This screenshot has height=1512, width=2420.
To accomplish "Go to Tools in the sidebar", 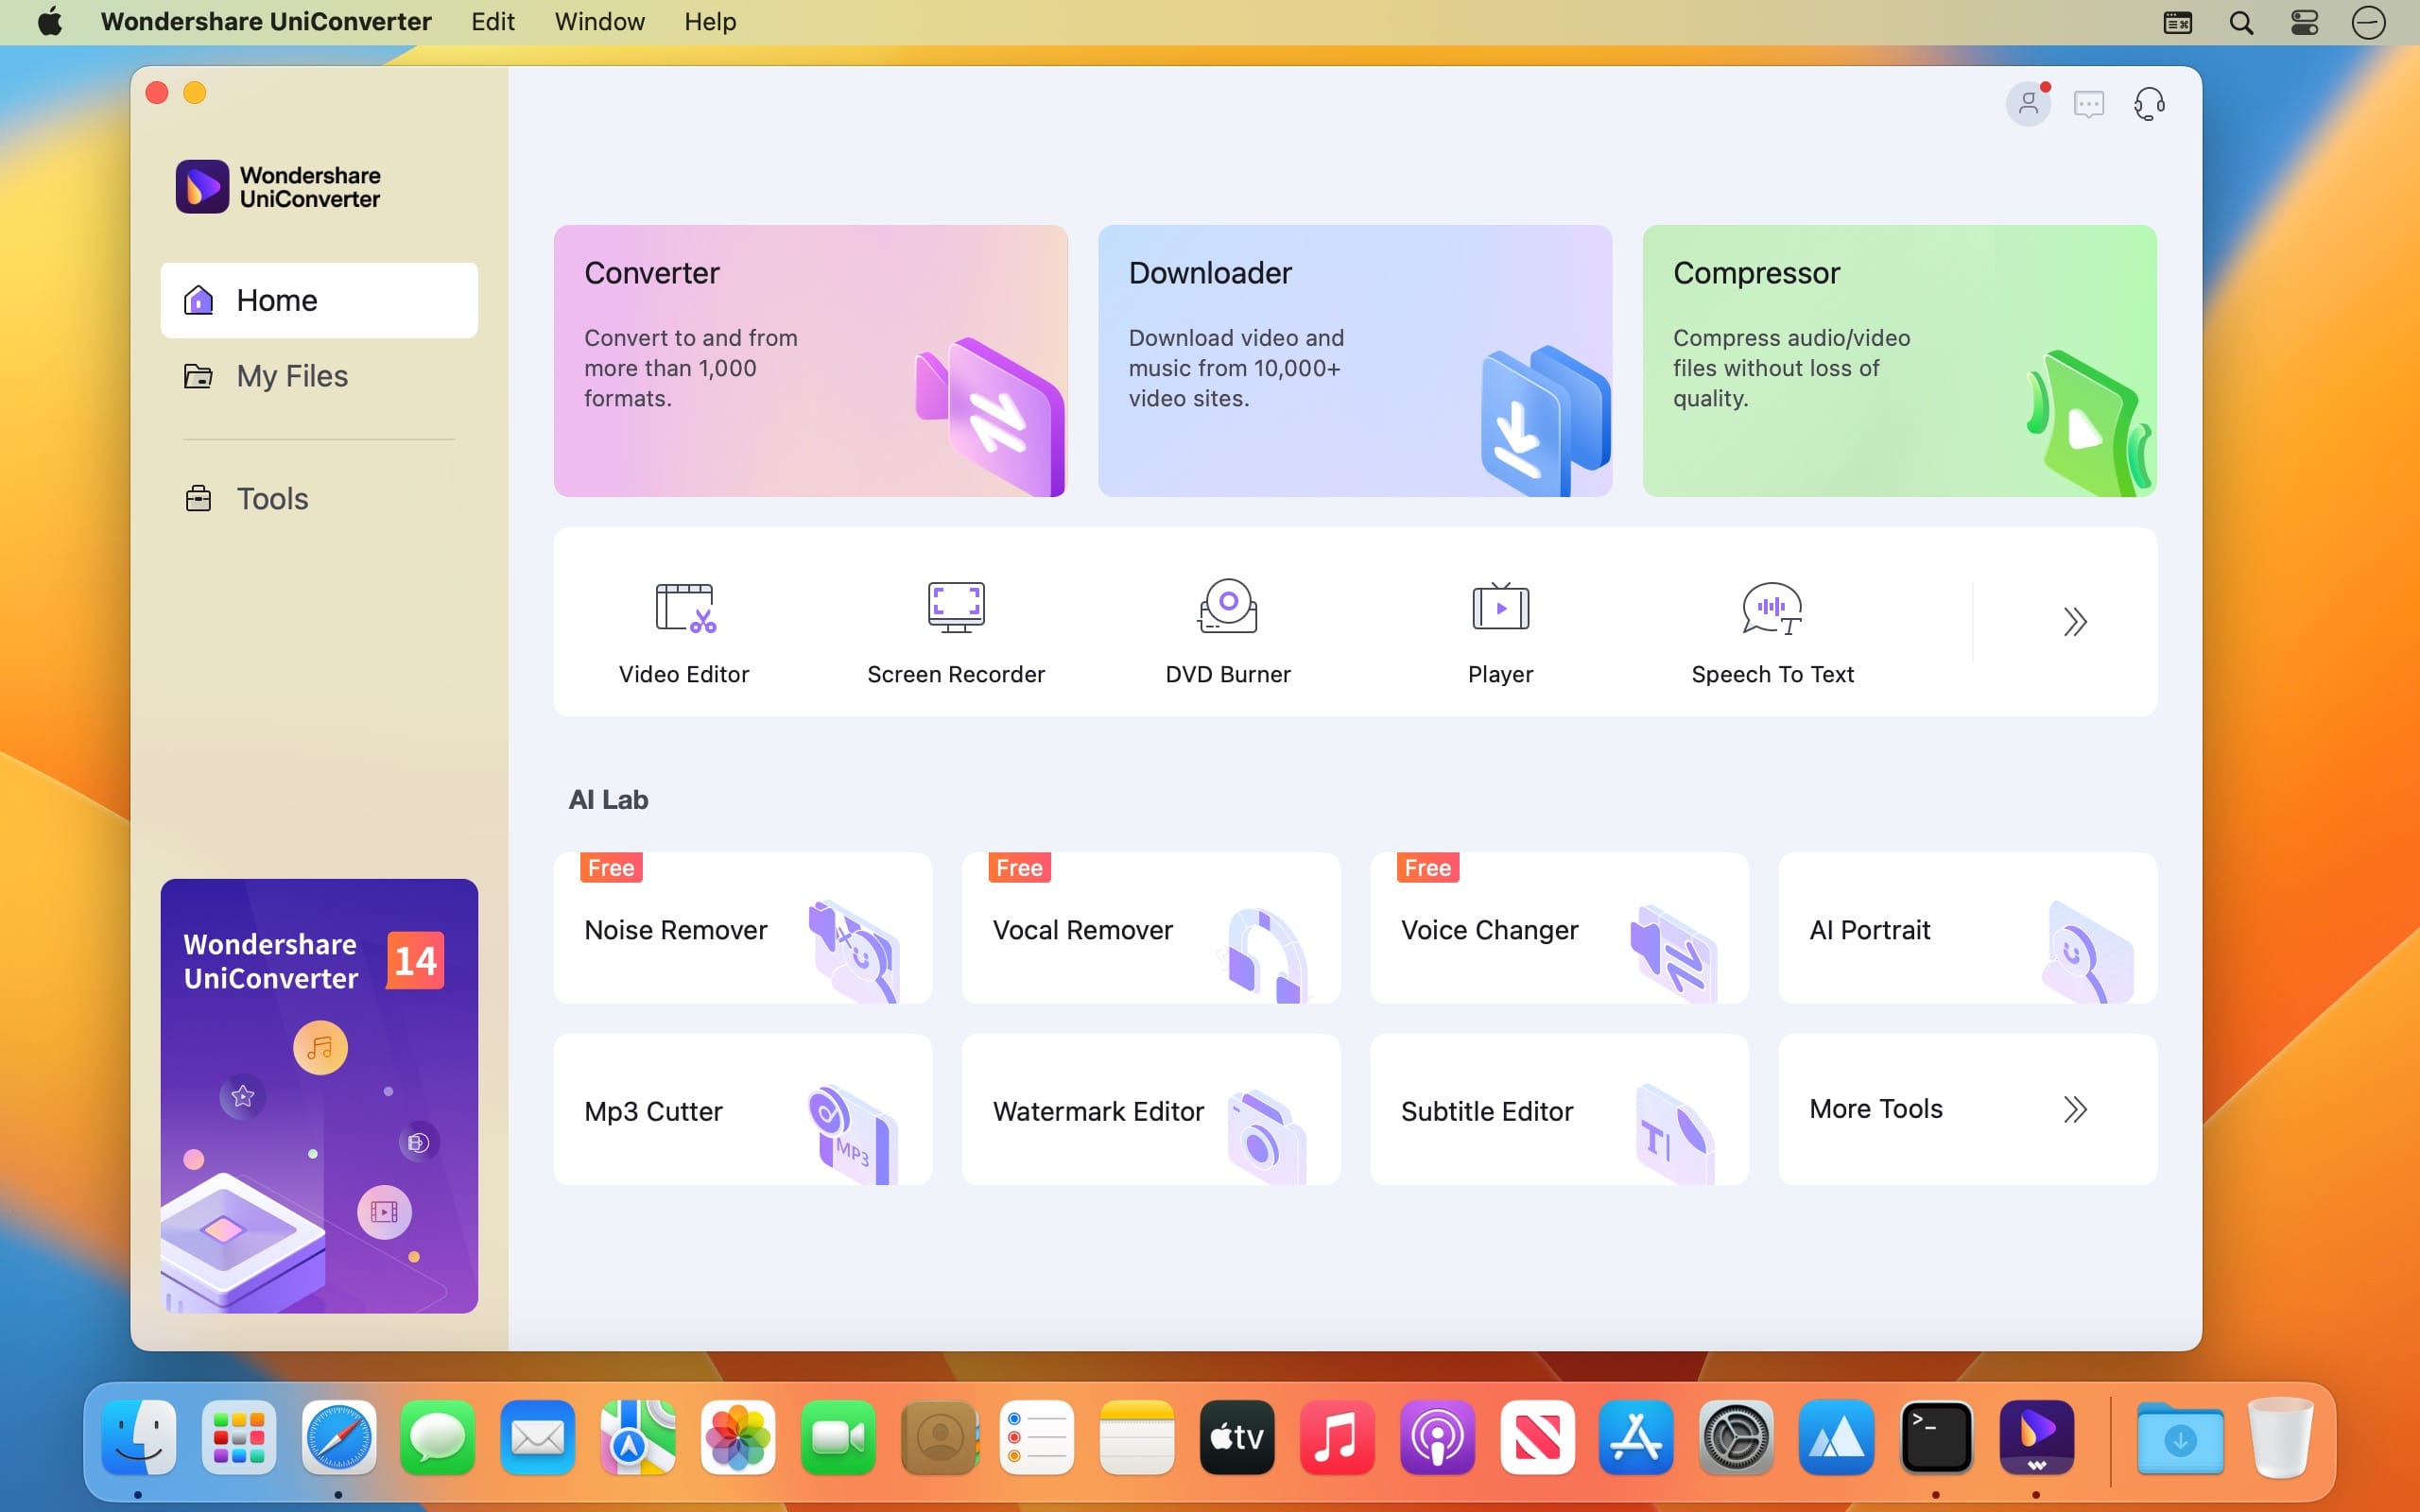I will 319,498.
